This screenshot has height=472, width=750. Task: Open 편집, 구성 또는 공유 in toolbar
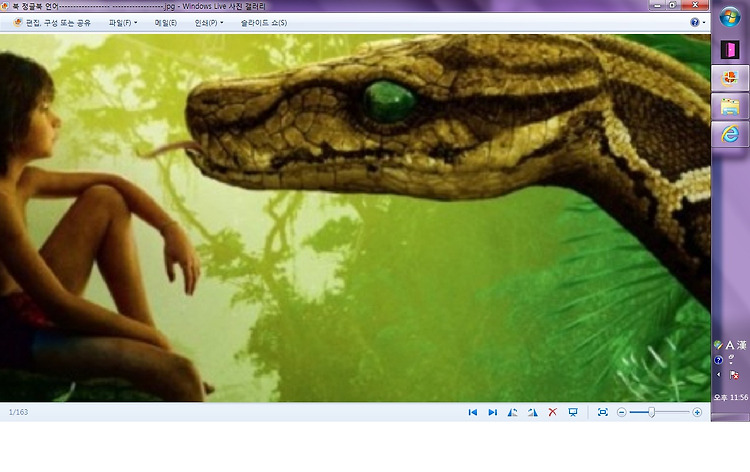[x=52, y=22]
